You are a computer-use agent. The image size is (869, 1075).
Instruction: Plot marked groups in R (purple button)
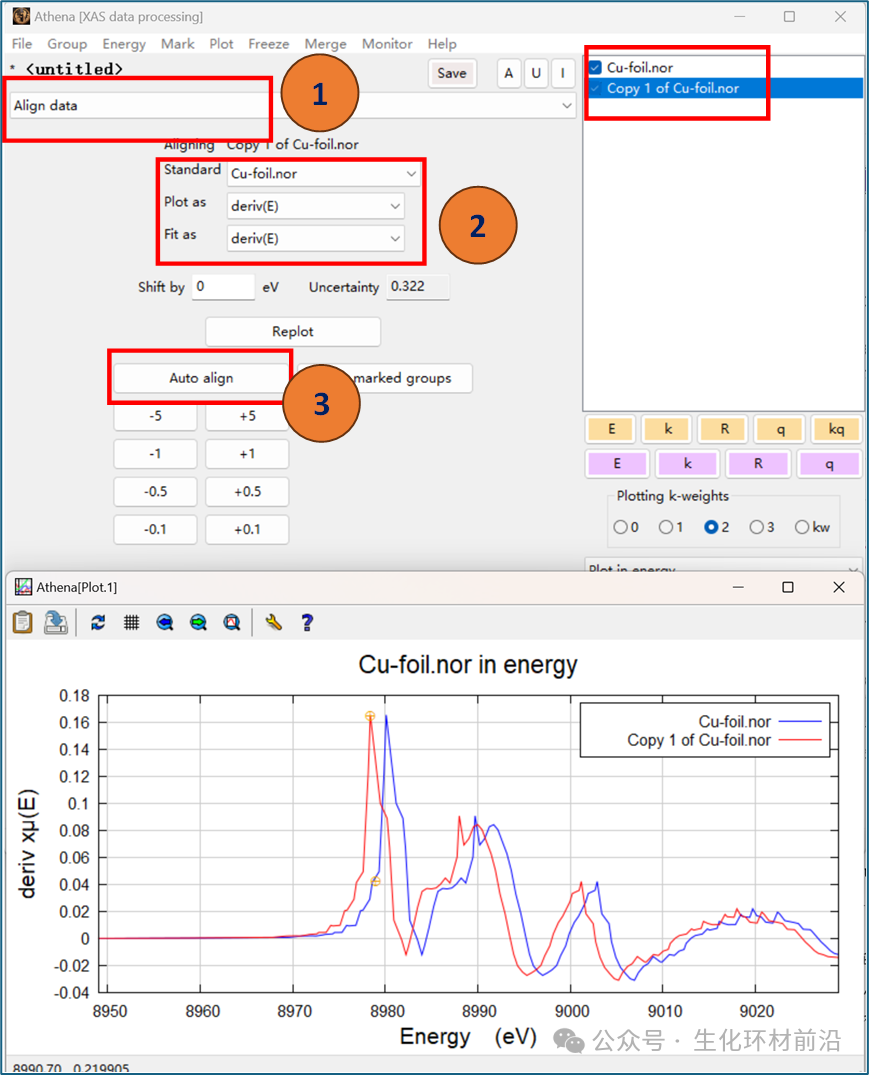pyautogui.click(x=758, y=463)
